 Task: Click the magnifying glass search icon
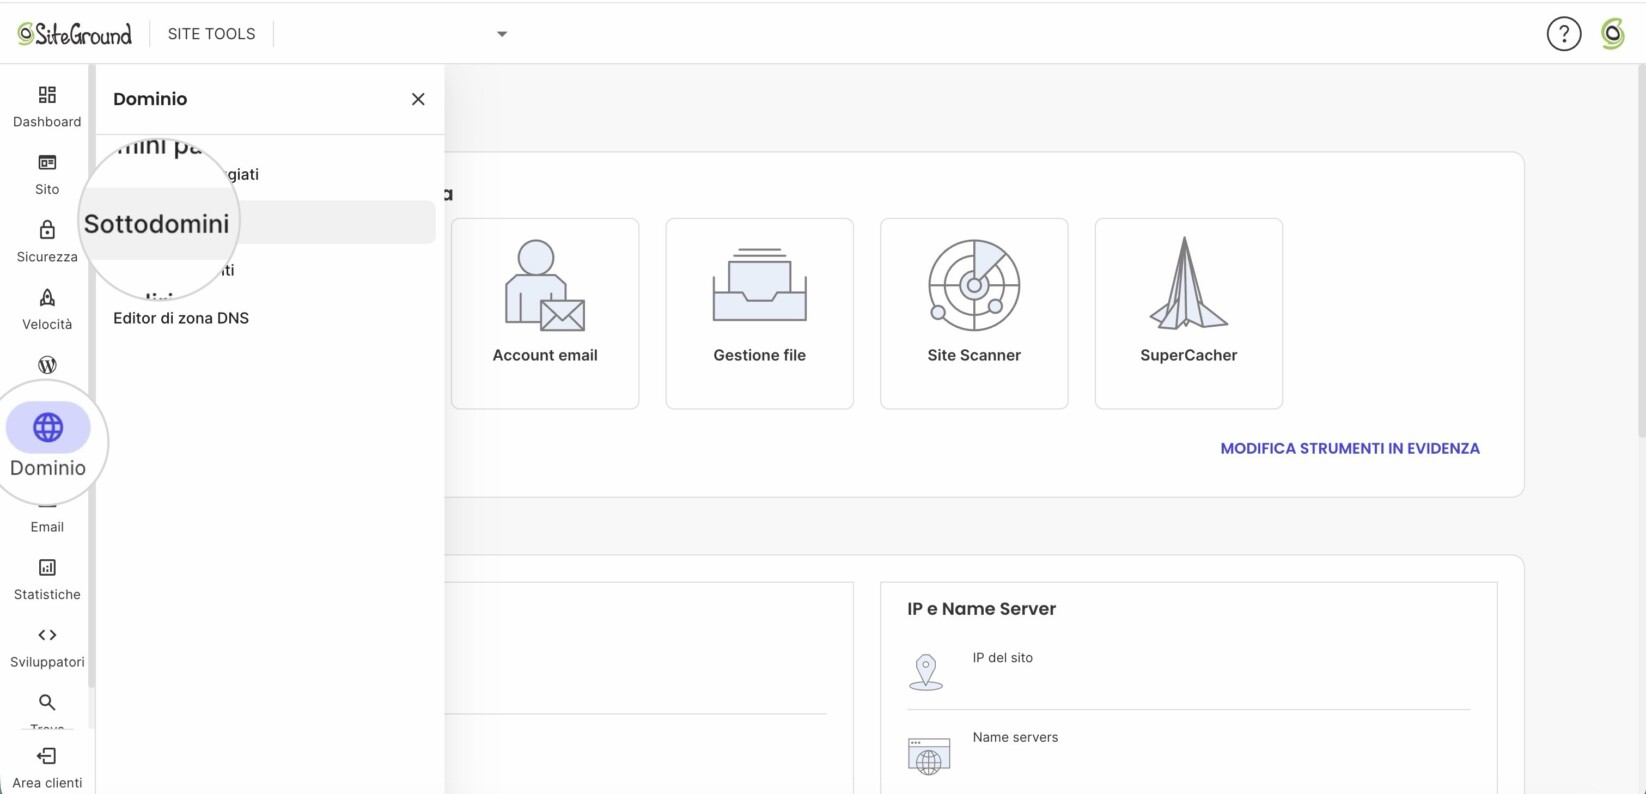click(x=47, y=702)
